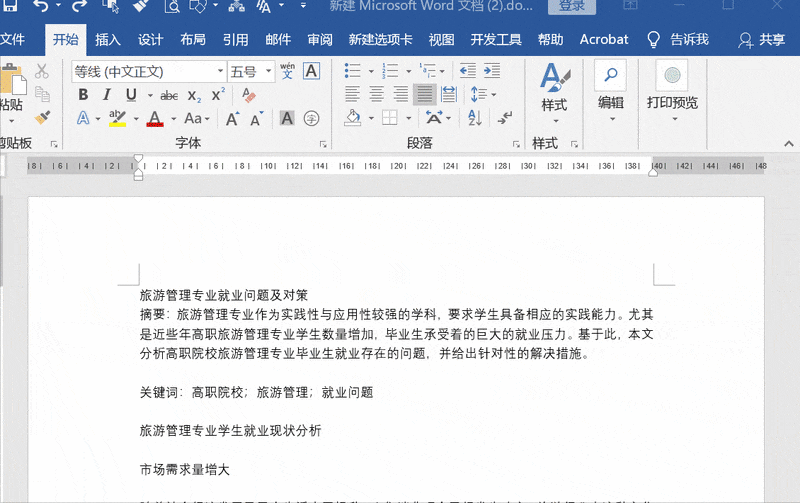Image resolution: width=800 pixels, height=503 pixels.
Task: Toggle strikethrough text formatting
Action: click(169, 95)
